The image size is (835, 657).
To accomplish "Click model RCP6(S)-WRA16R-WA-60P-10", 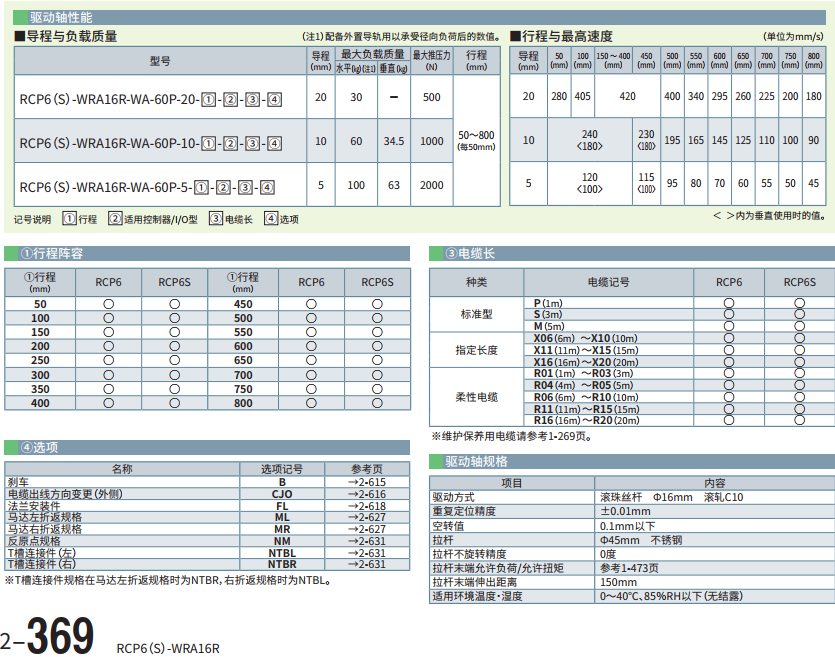I will pos(151,143).
